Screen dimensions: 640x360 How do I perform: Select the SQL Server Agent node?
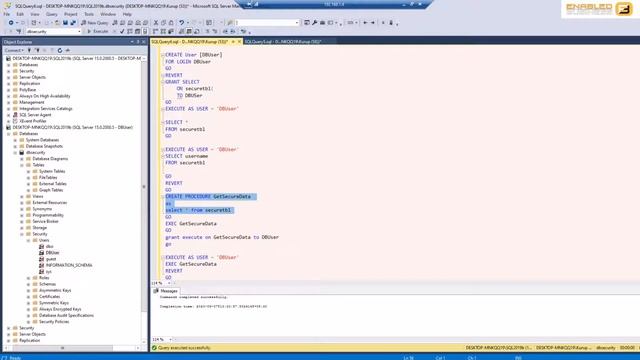35,115
